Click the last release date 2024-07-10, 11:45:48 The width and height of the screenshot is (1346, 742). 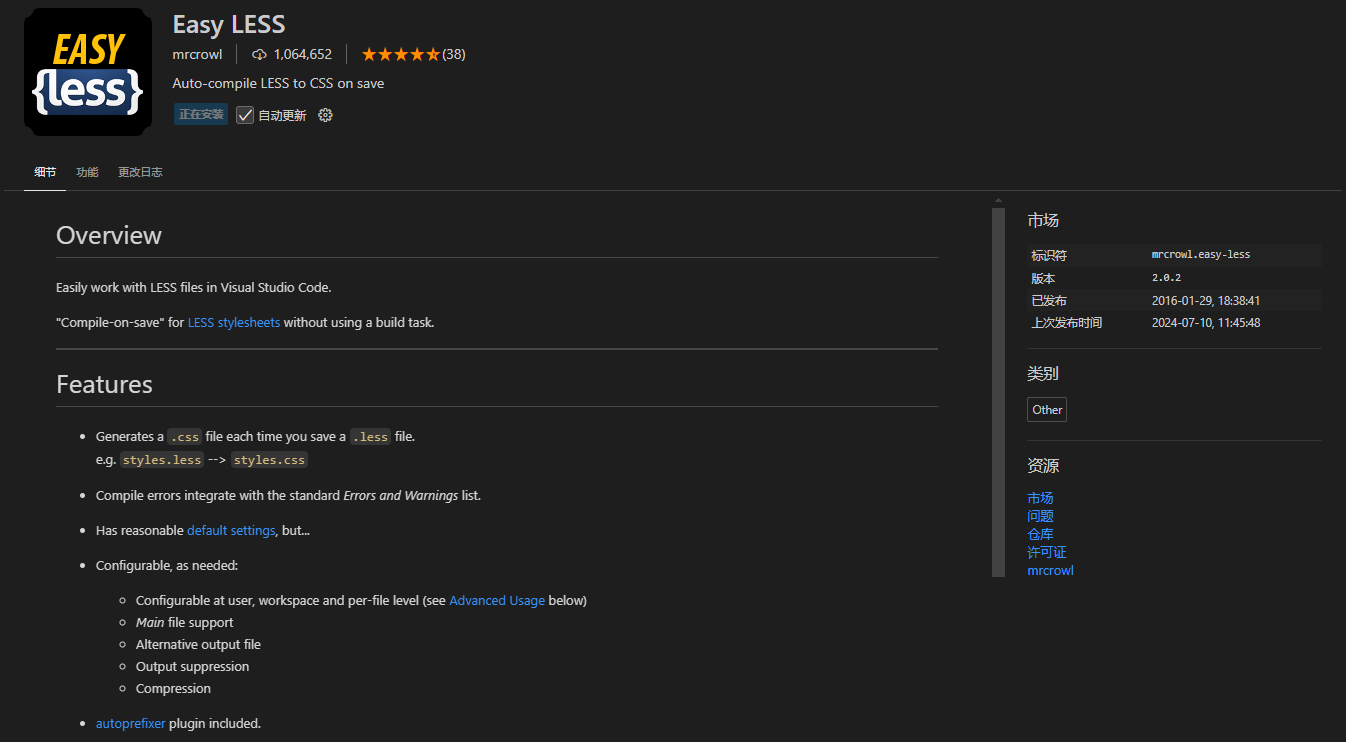point(1206,323)
